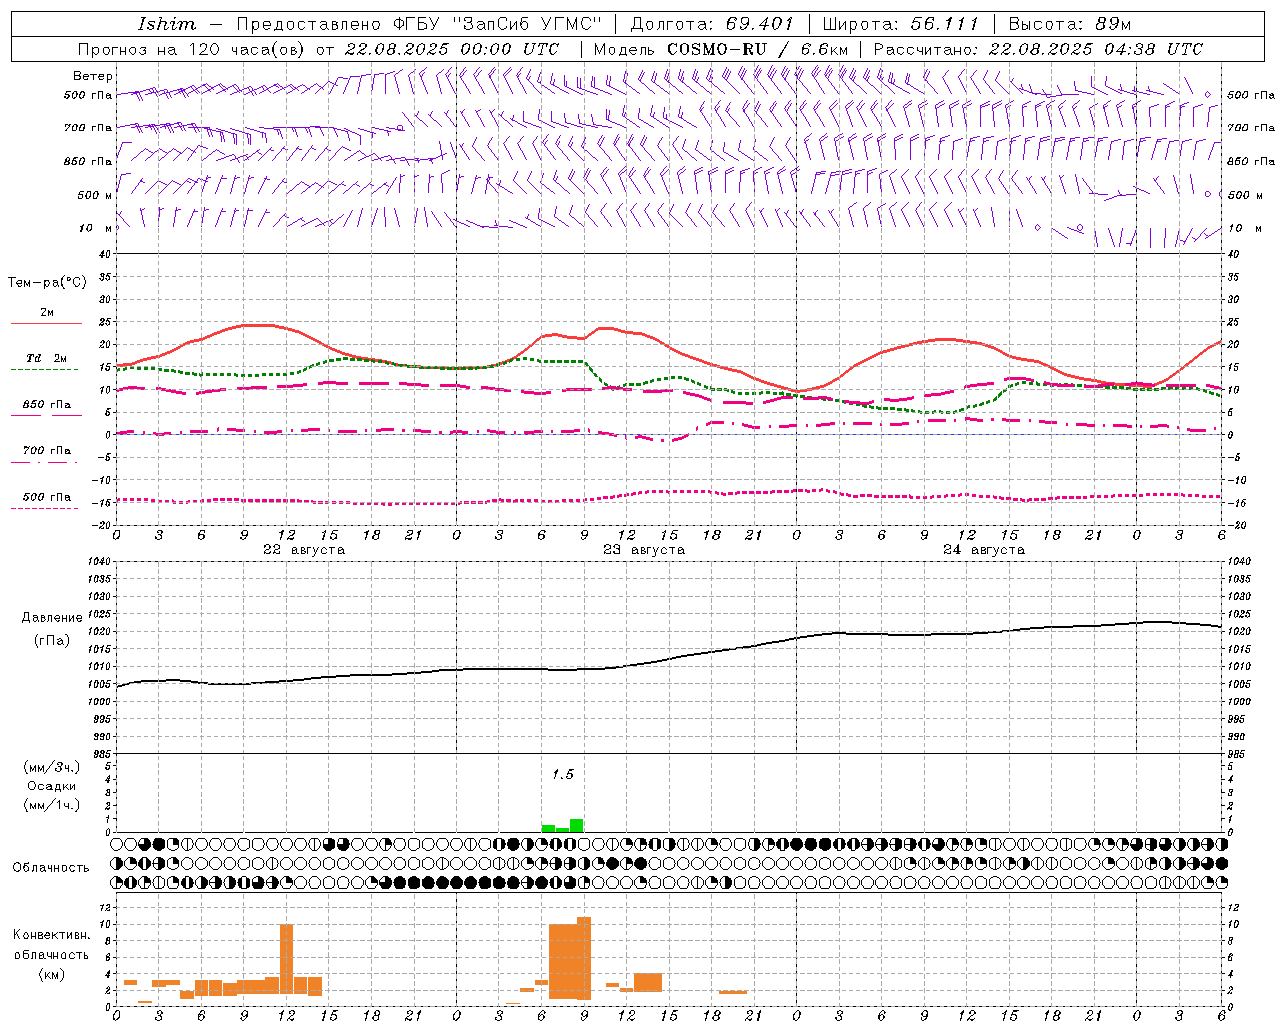The height and width of the screenshot is (1024, 1280).
Task: Click the "23 августа" date label
Action: pyautogui.click(x=644, y=550)
